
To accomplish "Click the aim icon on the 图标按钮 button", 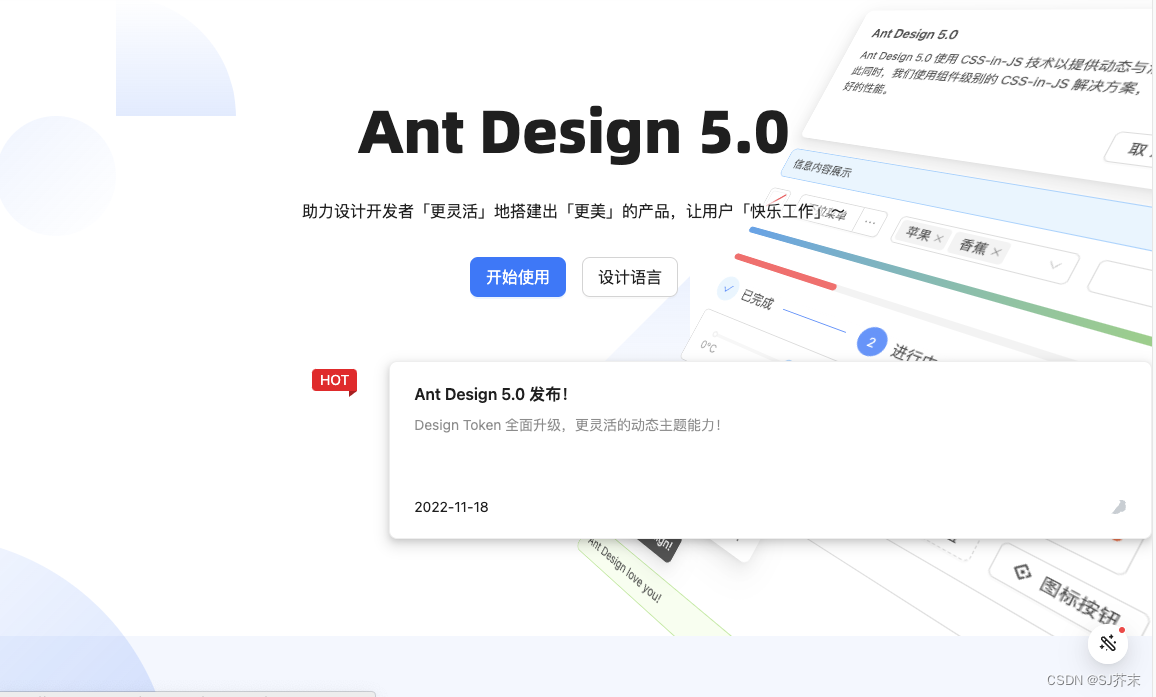I will point(1023,572).
